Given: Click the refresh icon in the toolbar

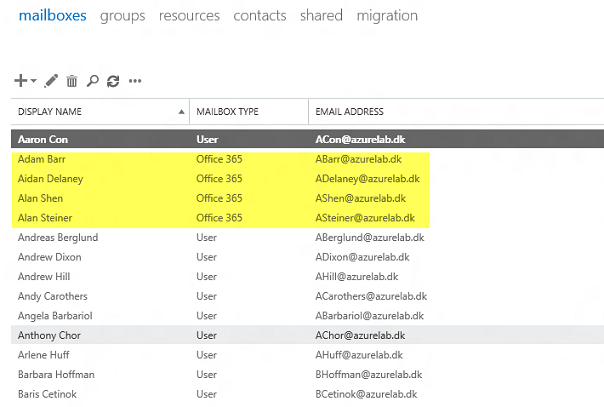Looking at the screenshot, I should tap(113, 81).
